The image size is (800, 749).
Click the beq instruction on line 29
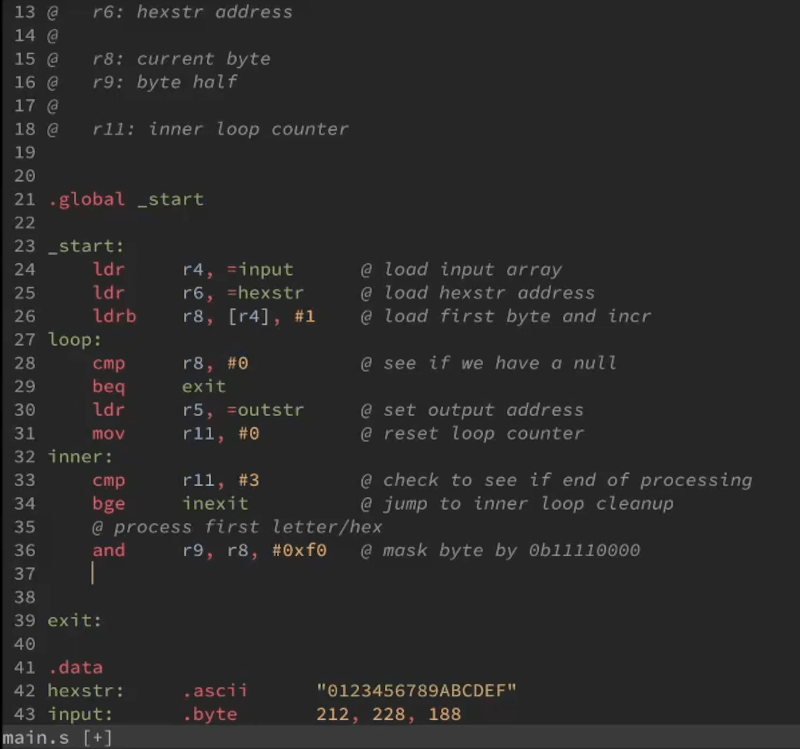tap(109, 386)
